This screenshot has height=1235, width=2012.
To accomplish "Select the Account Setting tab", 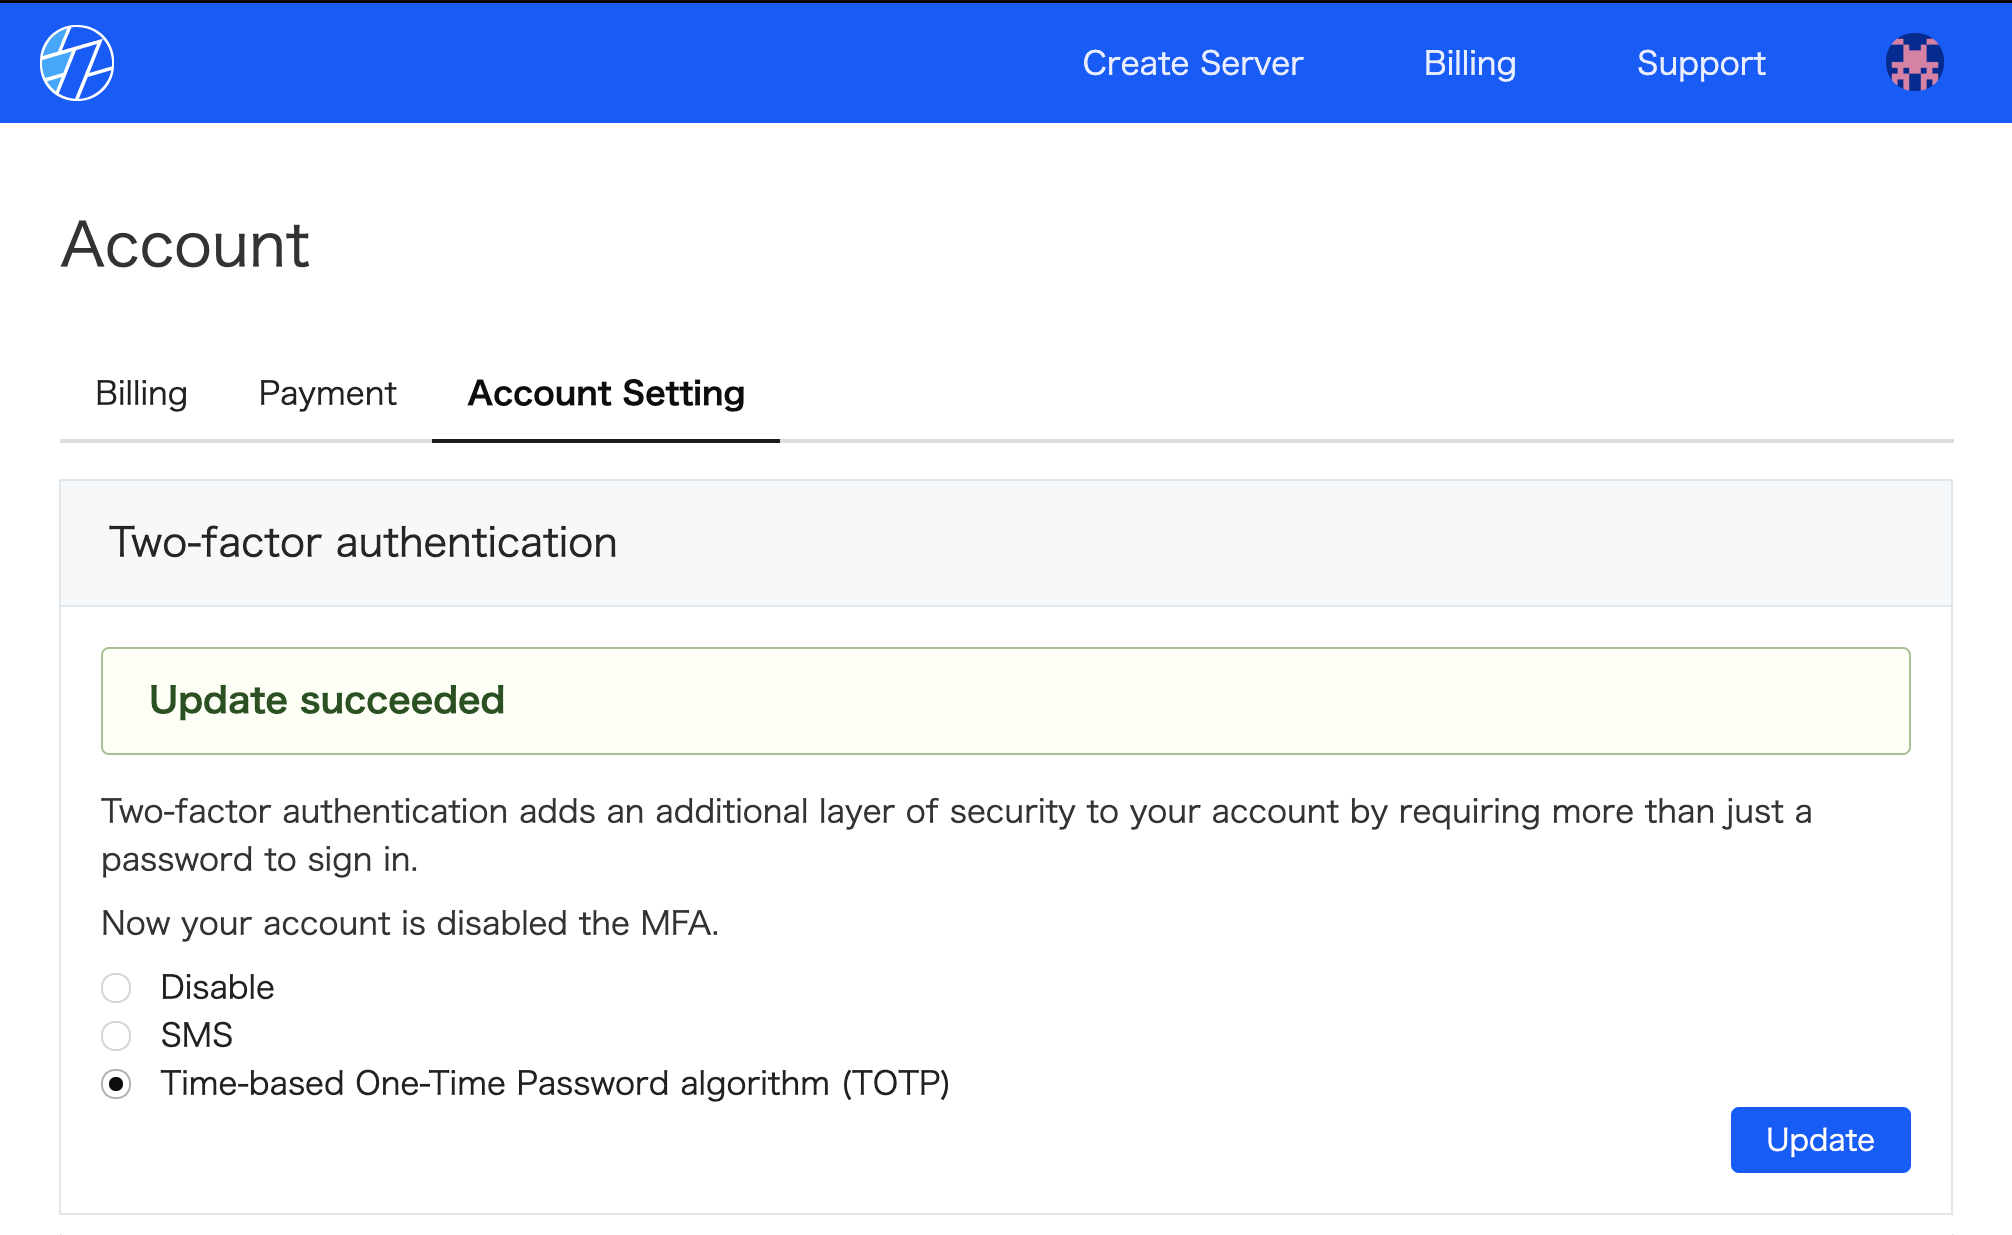I will pyautogui.click(x=606, y=393).
